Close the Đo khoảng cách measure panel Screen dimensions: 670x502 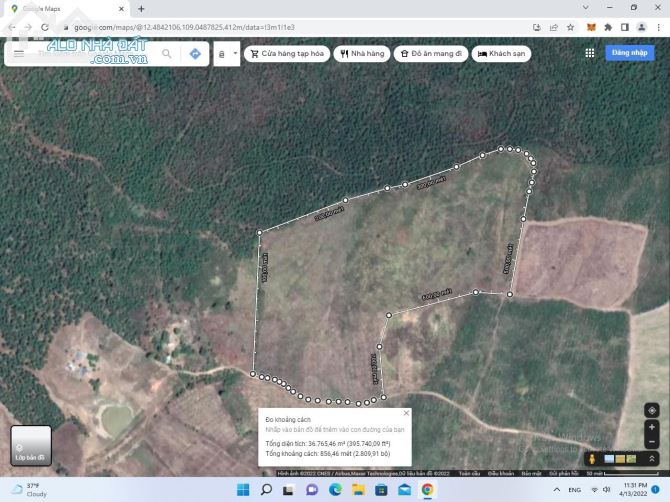point(406,412)
